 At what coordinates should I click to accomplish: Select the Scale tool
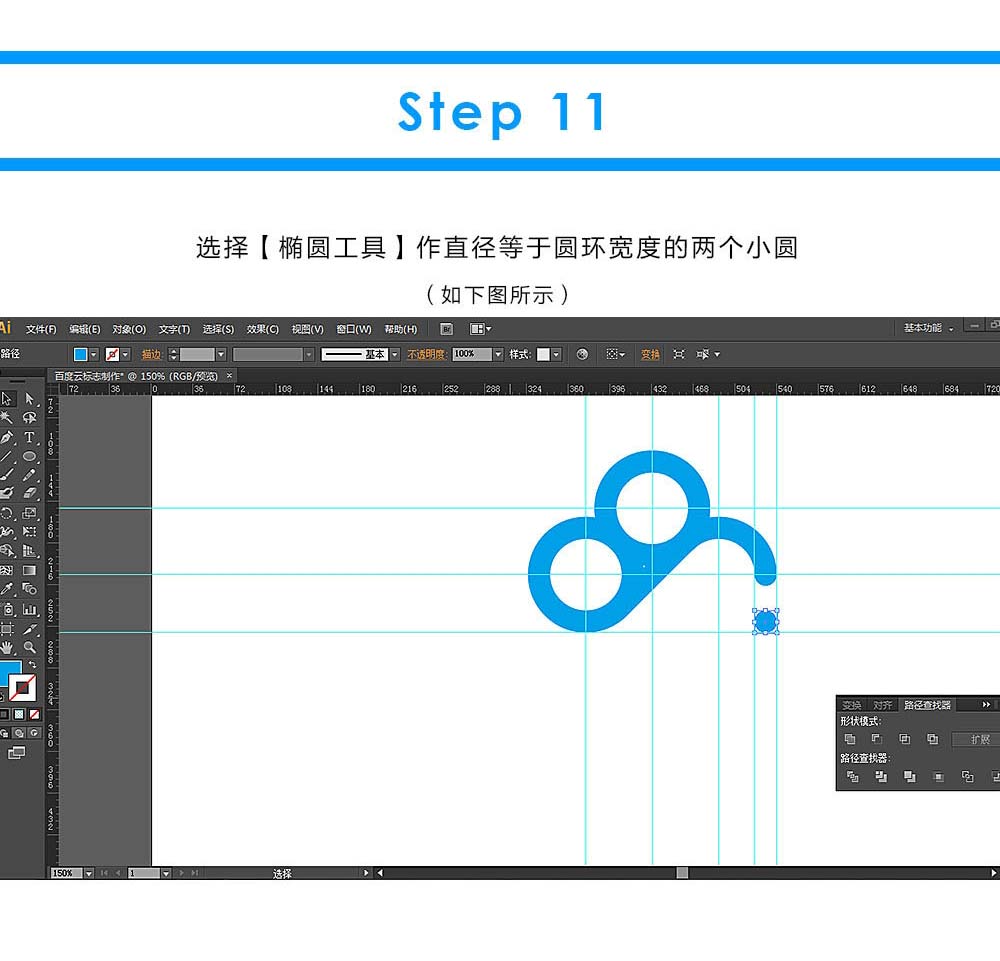pos(29,513)
